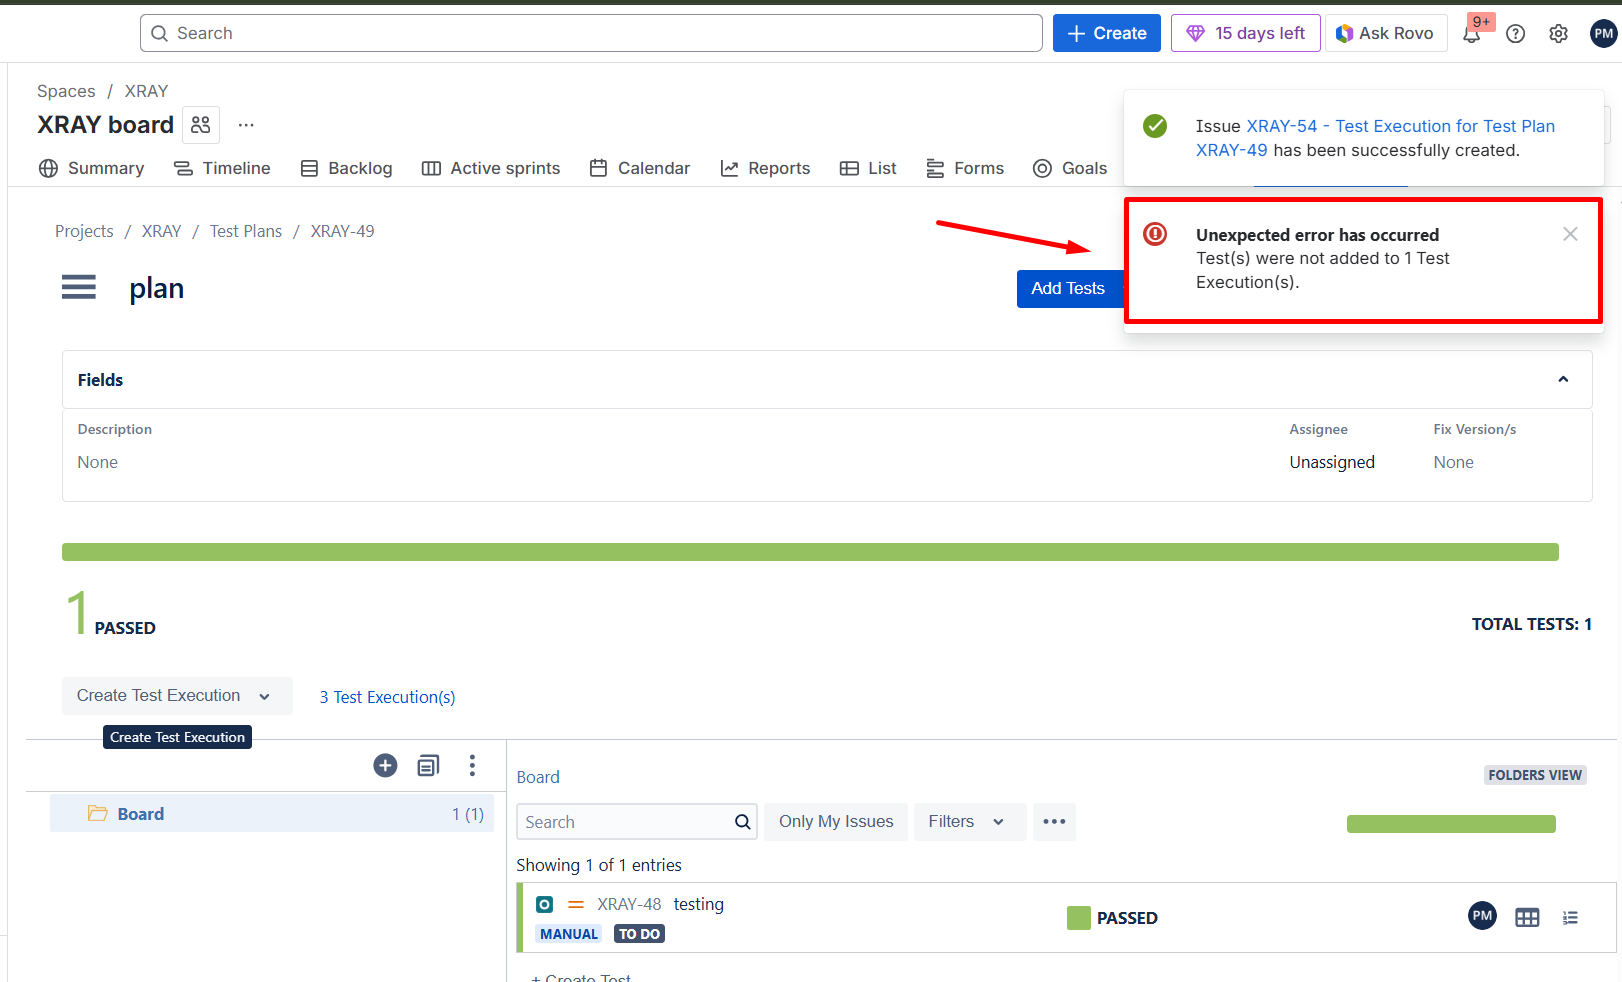Screen dimensions: 1622x982
Task: Open the settings gear icon
Action: (x=1558, y=34)
